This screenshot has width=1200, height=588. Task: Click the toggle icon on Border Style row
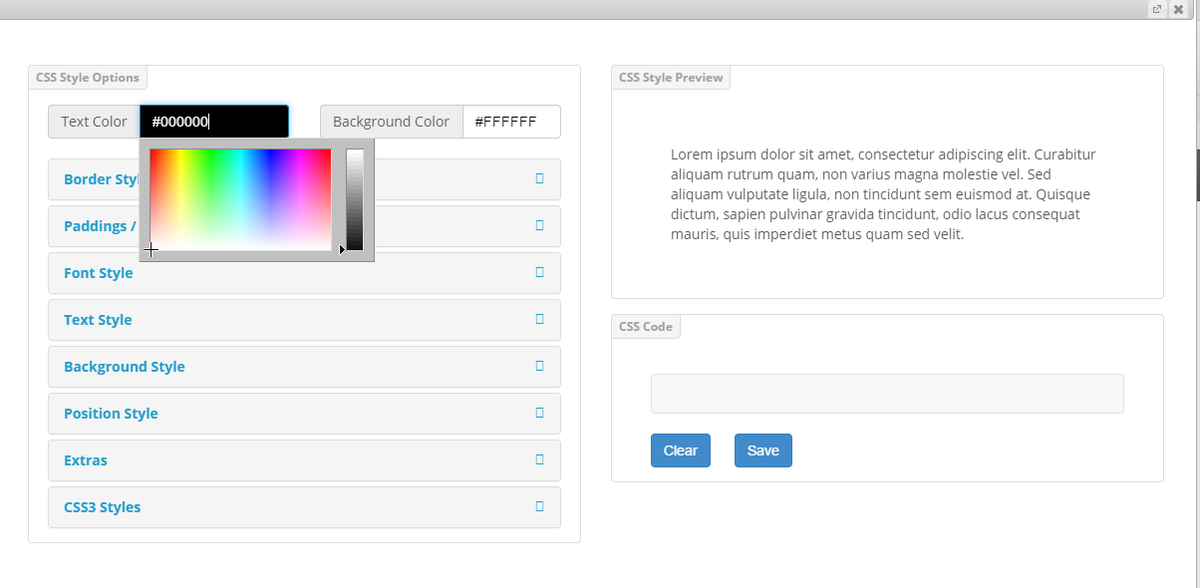540,179
